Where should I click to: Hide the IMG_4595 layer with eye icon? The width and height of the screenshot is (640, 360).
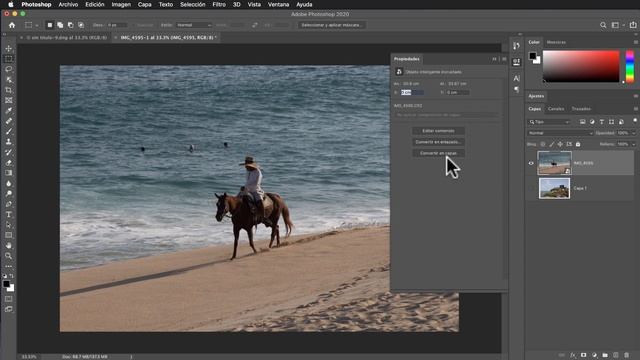click(531, 163)
